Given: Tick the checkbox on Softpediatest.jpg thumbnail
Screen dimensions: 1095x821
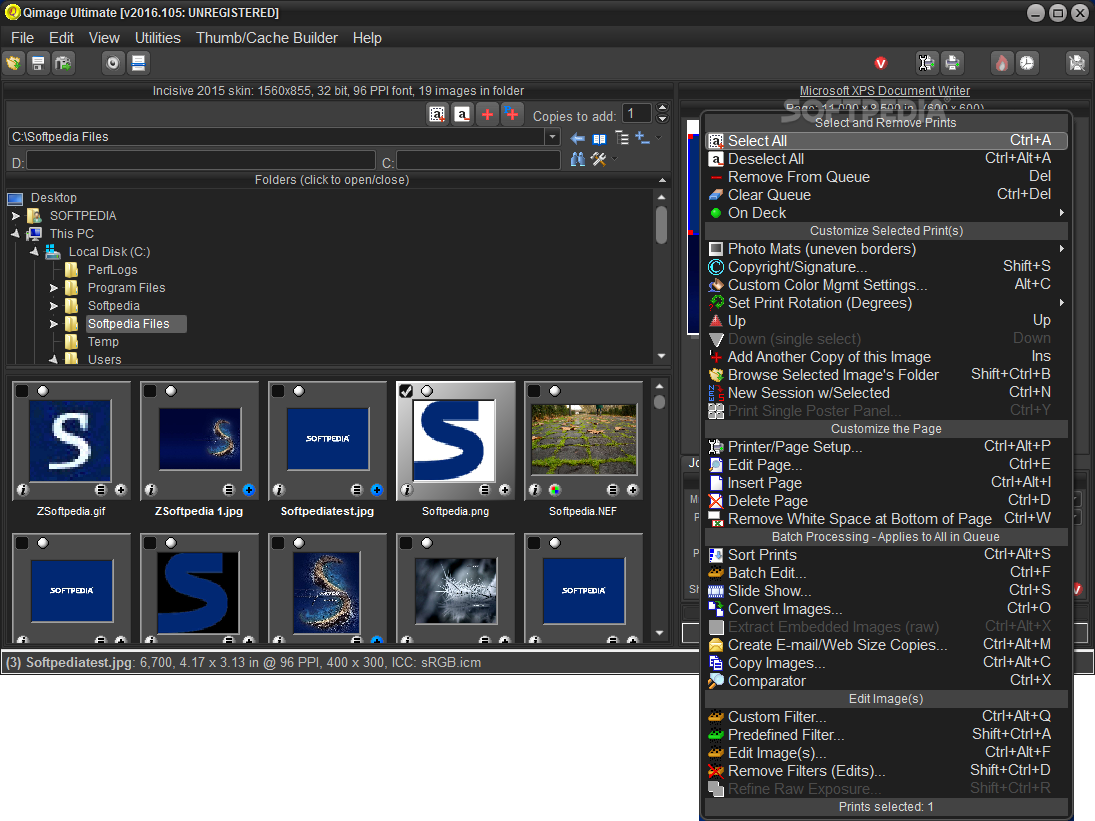Looking at the screenshot, I should point(278,391).
